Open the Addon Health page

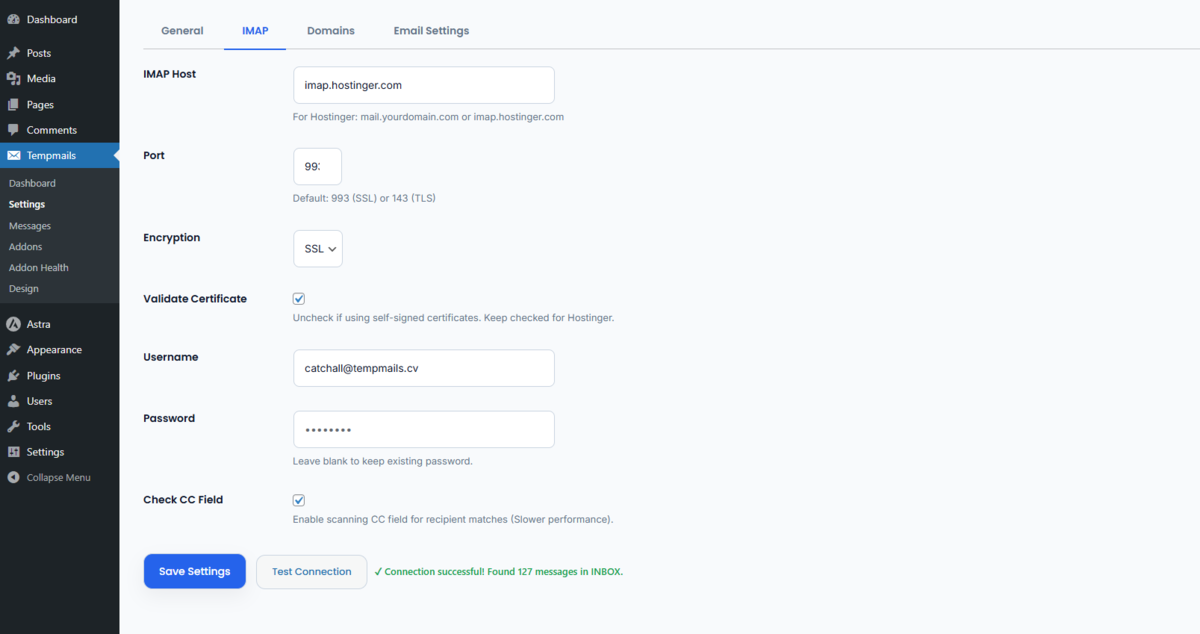point(38,267)
